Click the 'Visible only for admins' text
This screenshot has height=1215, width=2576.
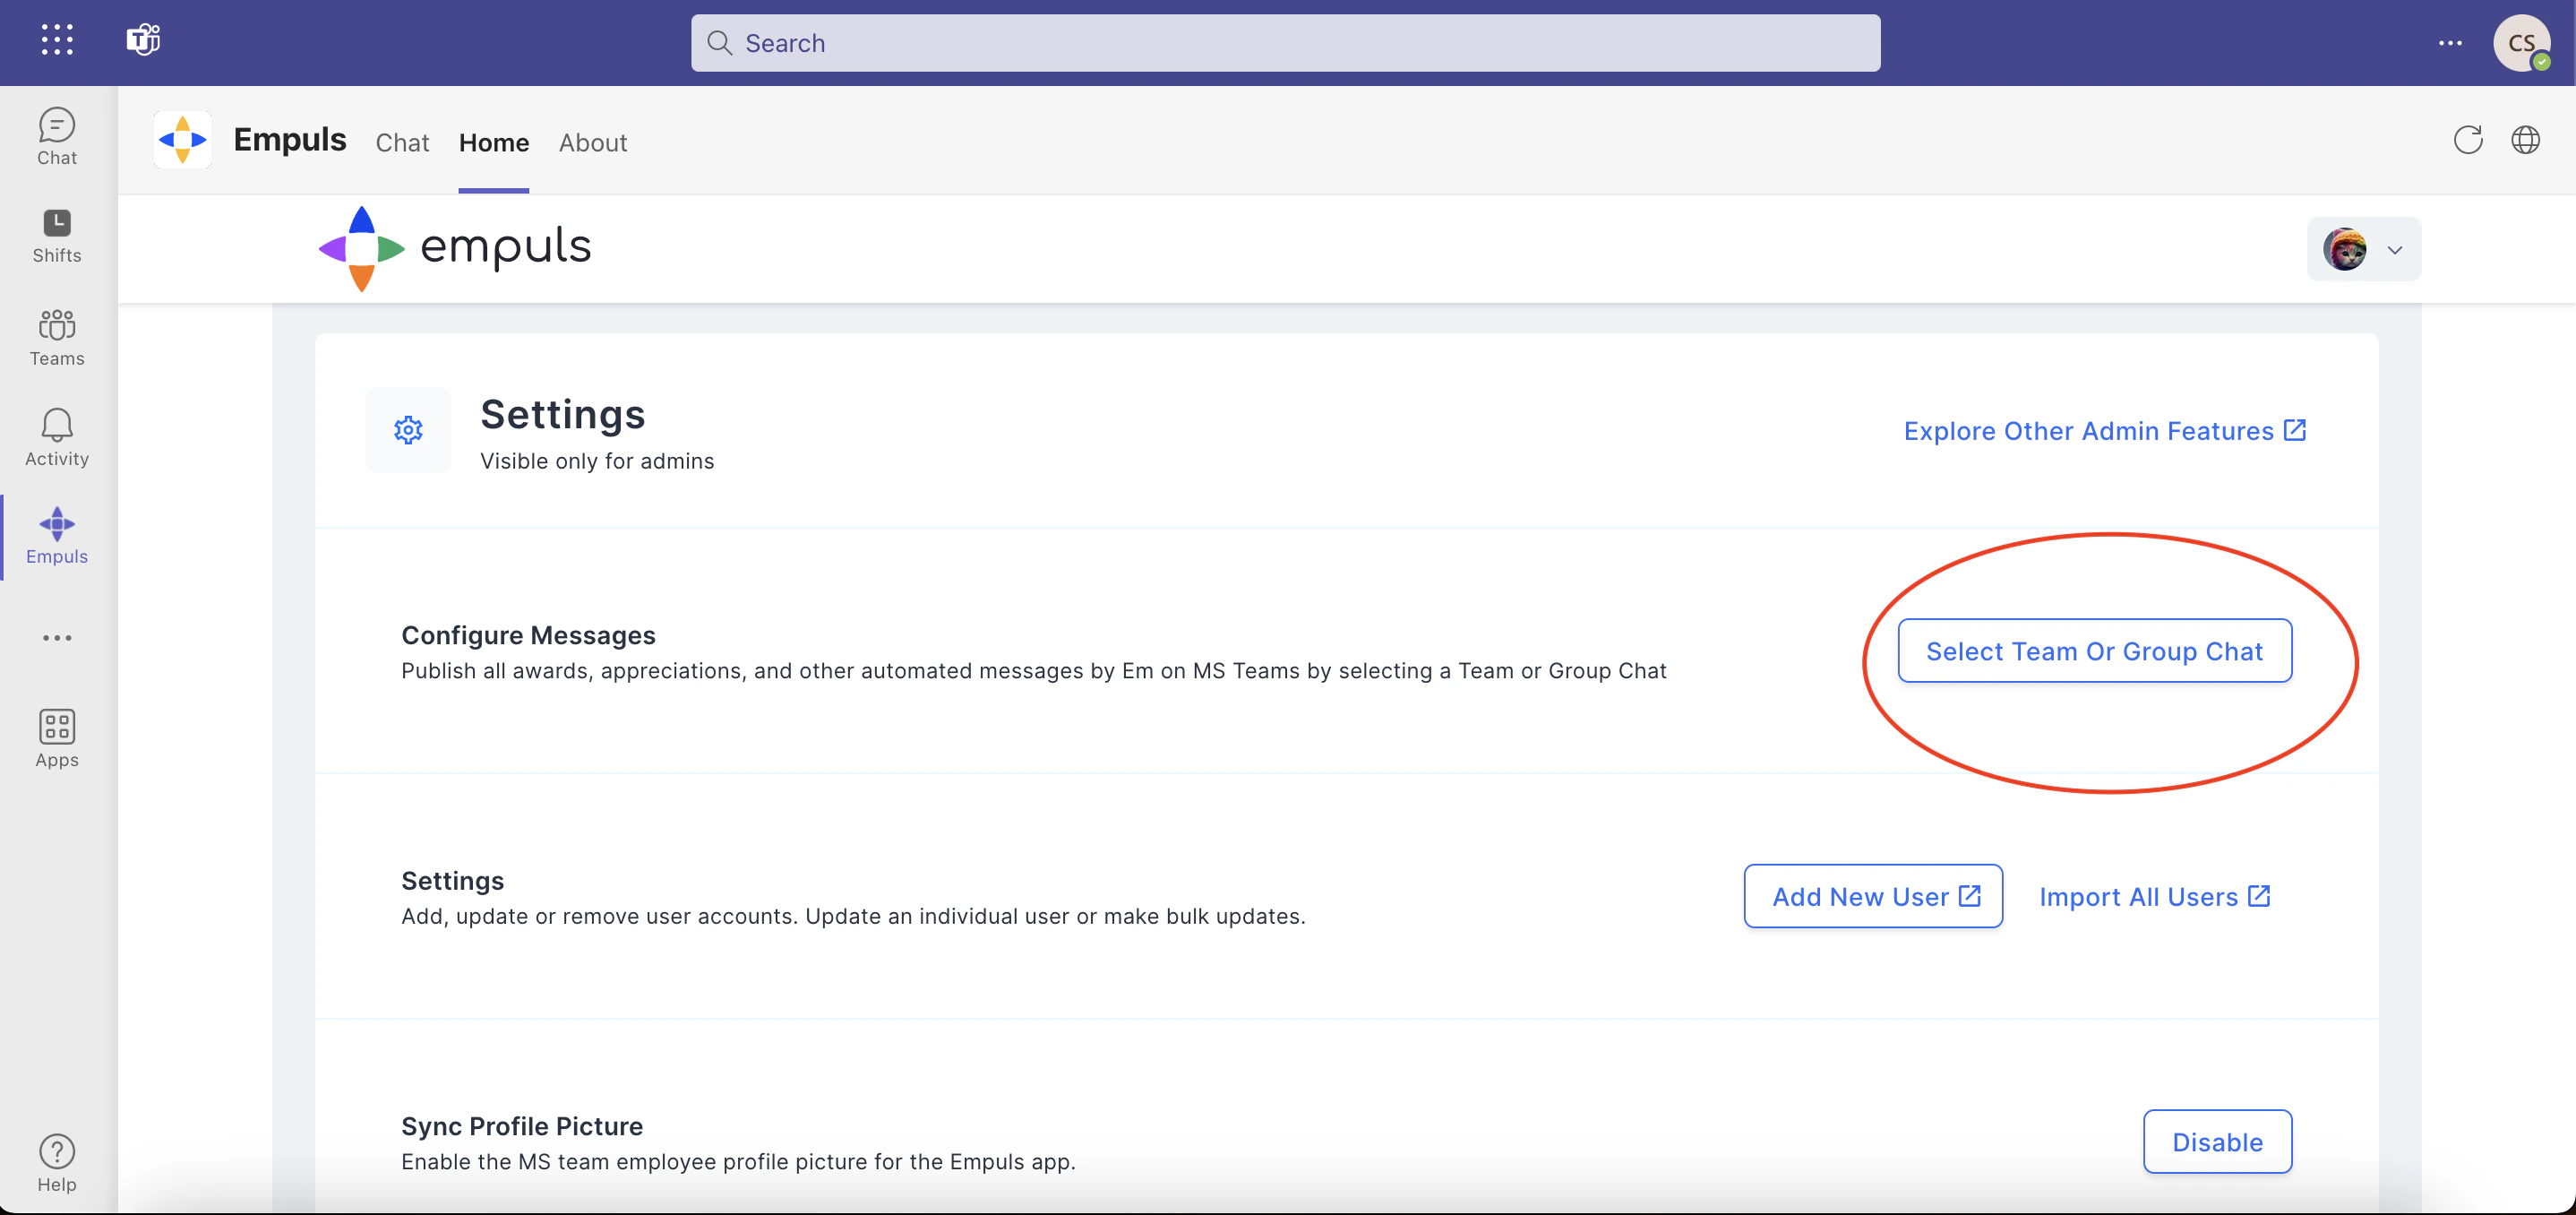pos(597,461)
